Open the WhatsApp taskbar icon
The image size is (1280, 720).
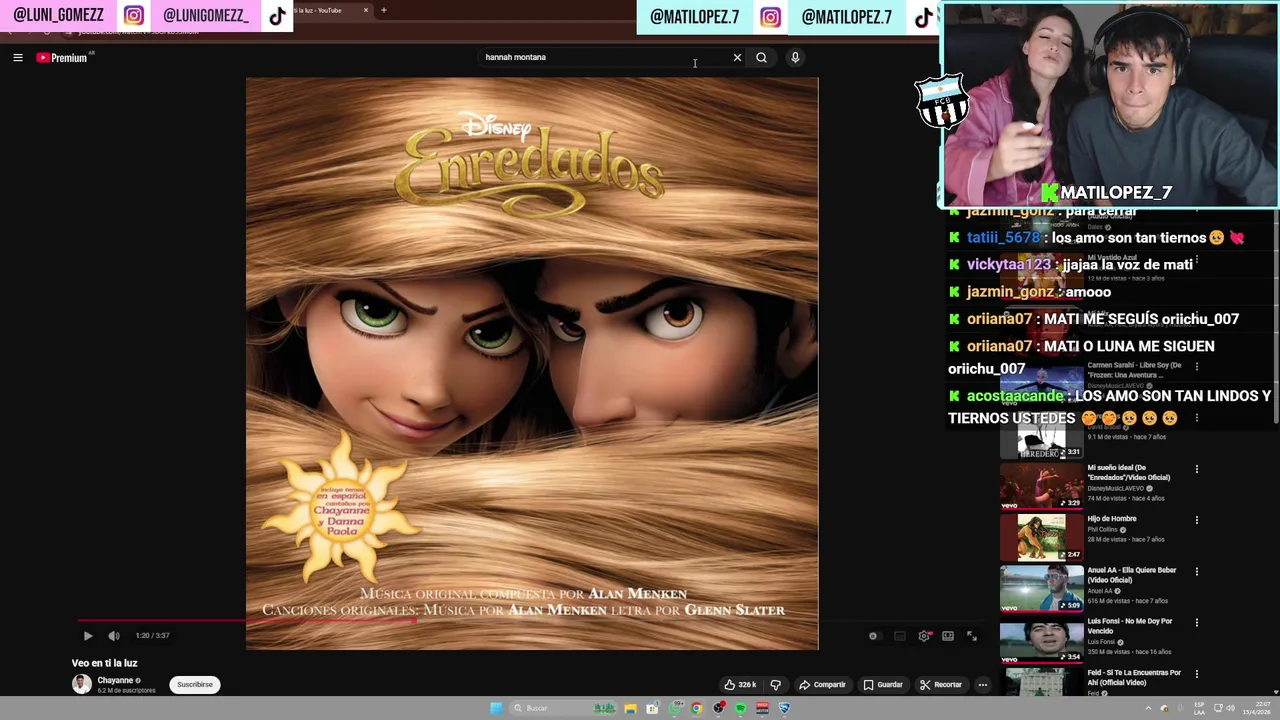[x=676, y=708]
